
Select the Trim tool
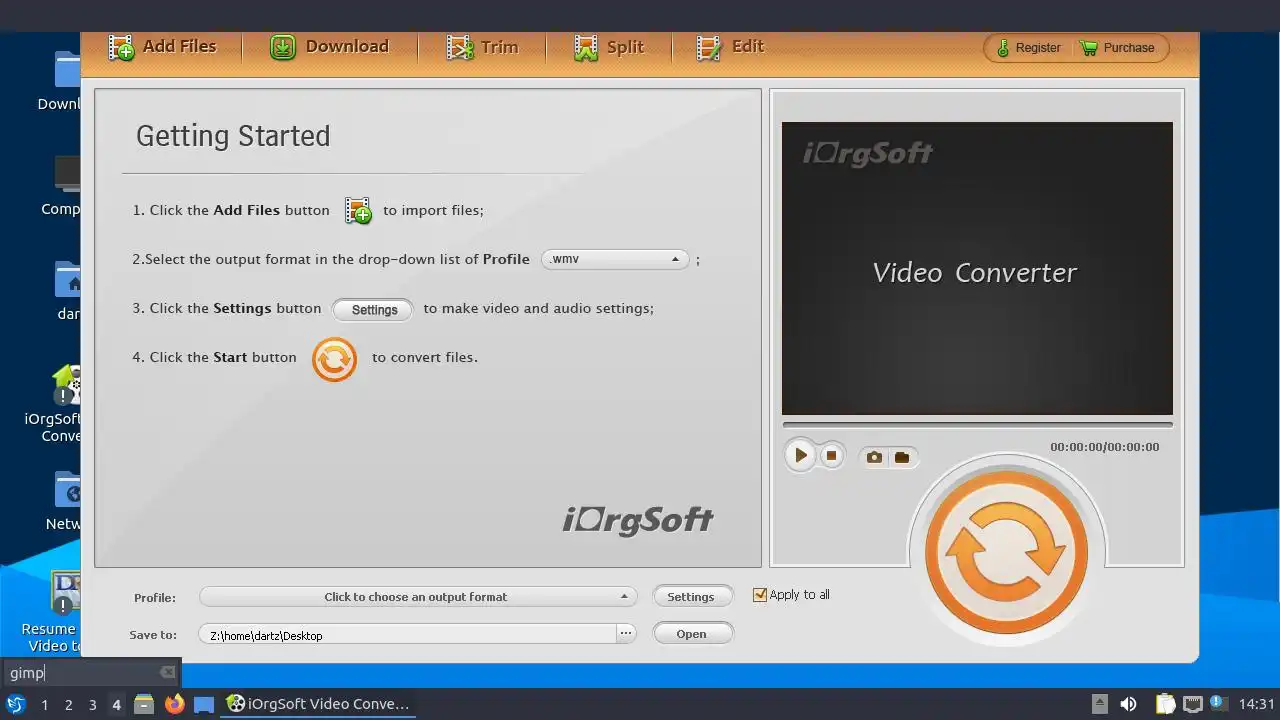[x=483, y=47]
